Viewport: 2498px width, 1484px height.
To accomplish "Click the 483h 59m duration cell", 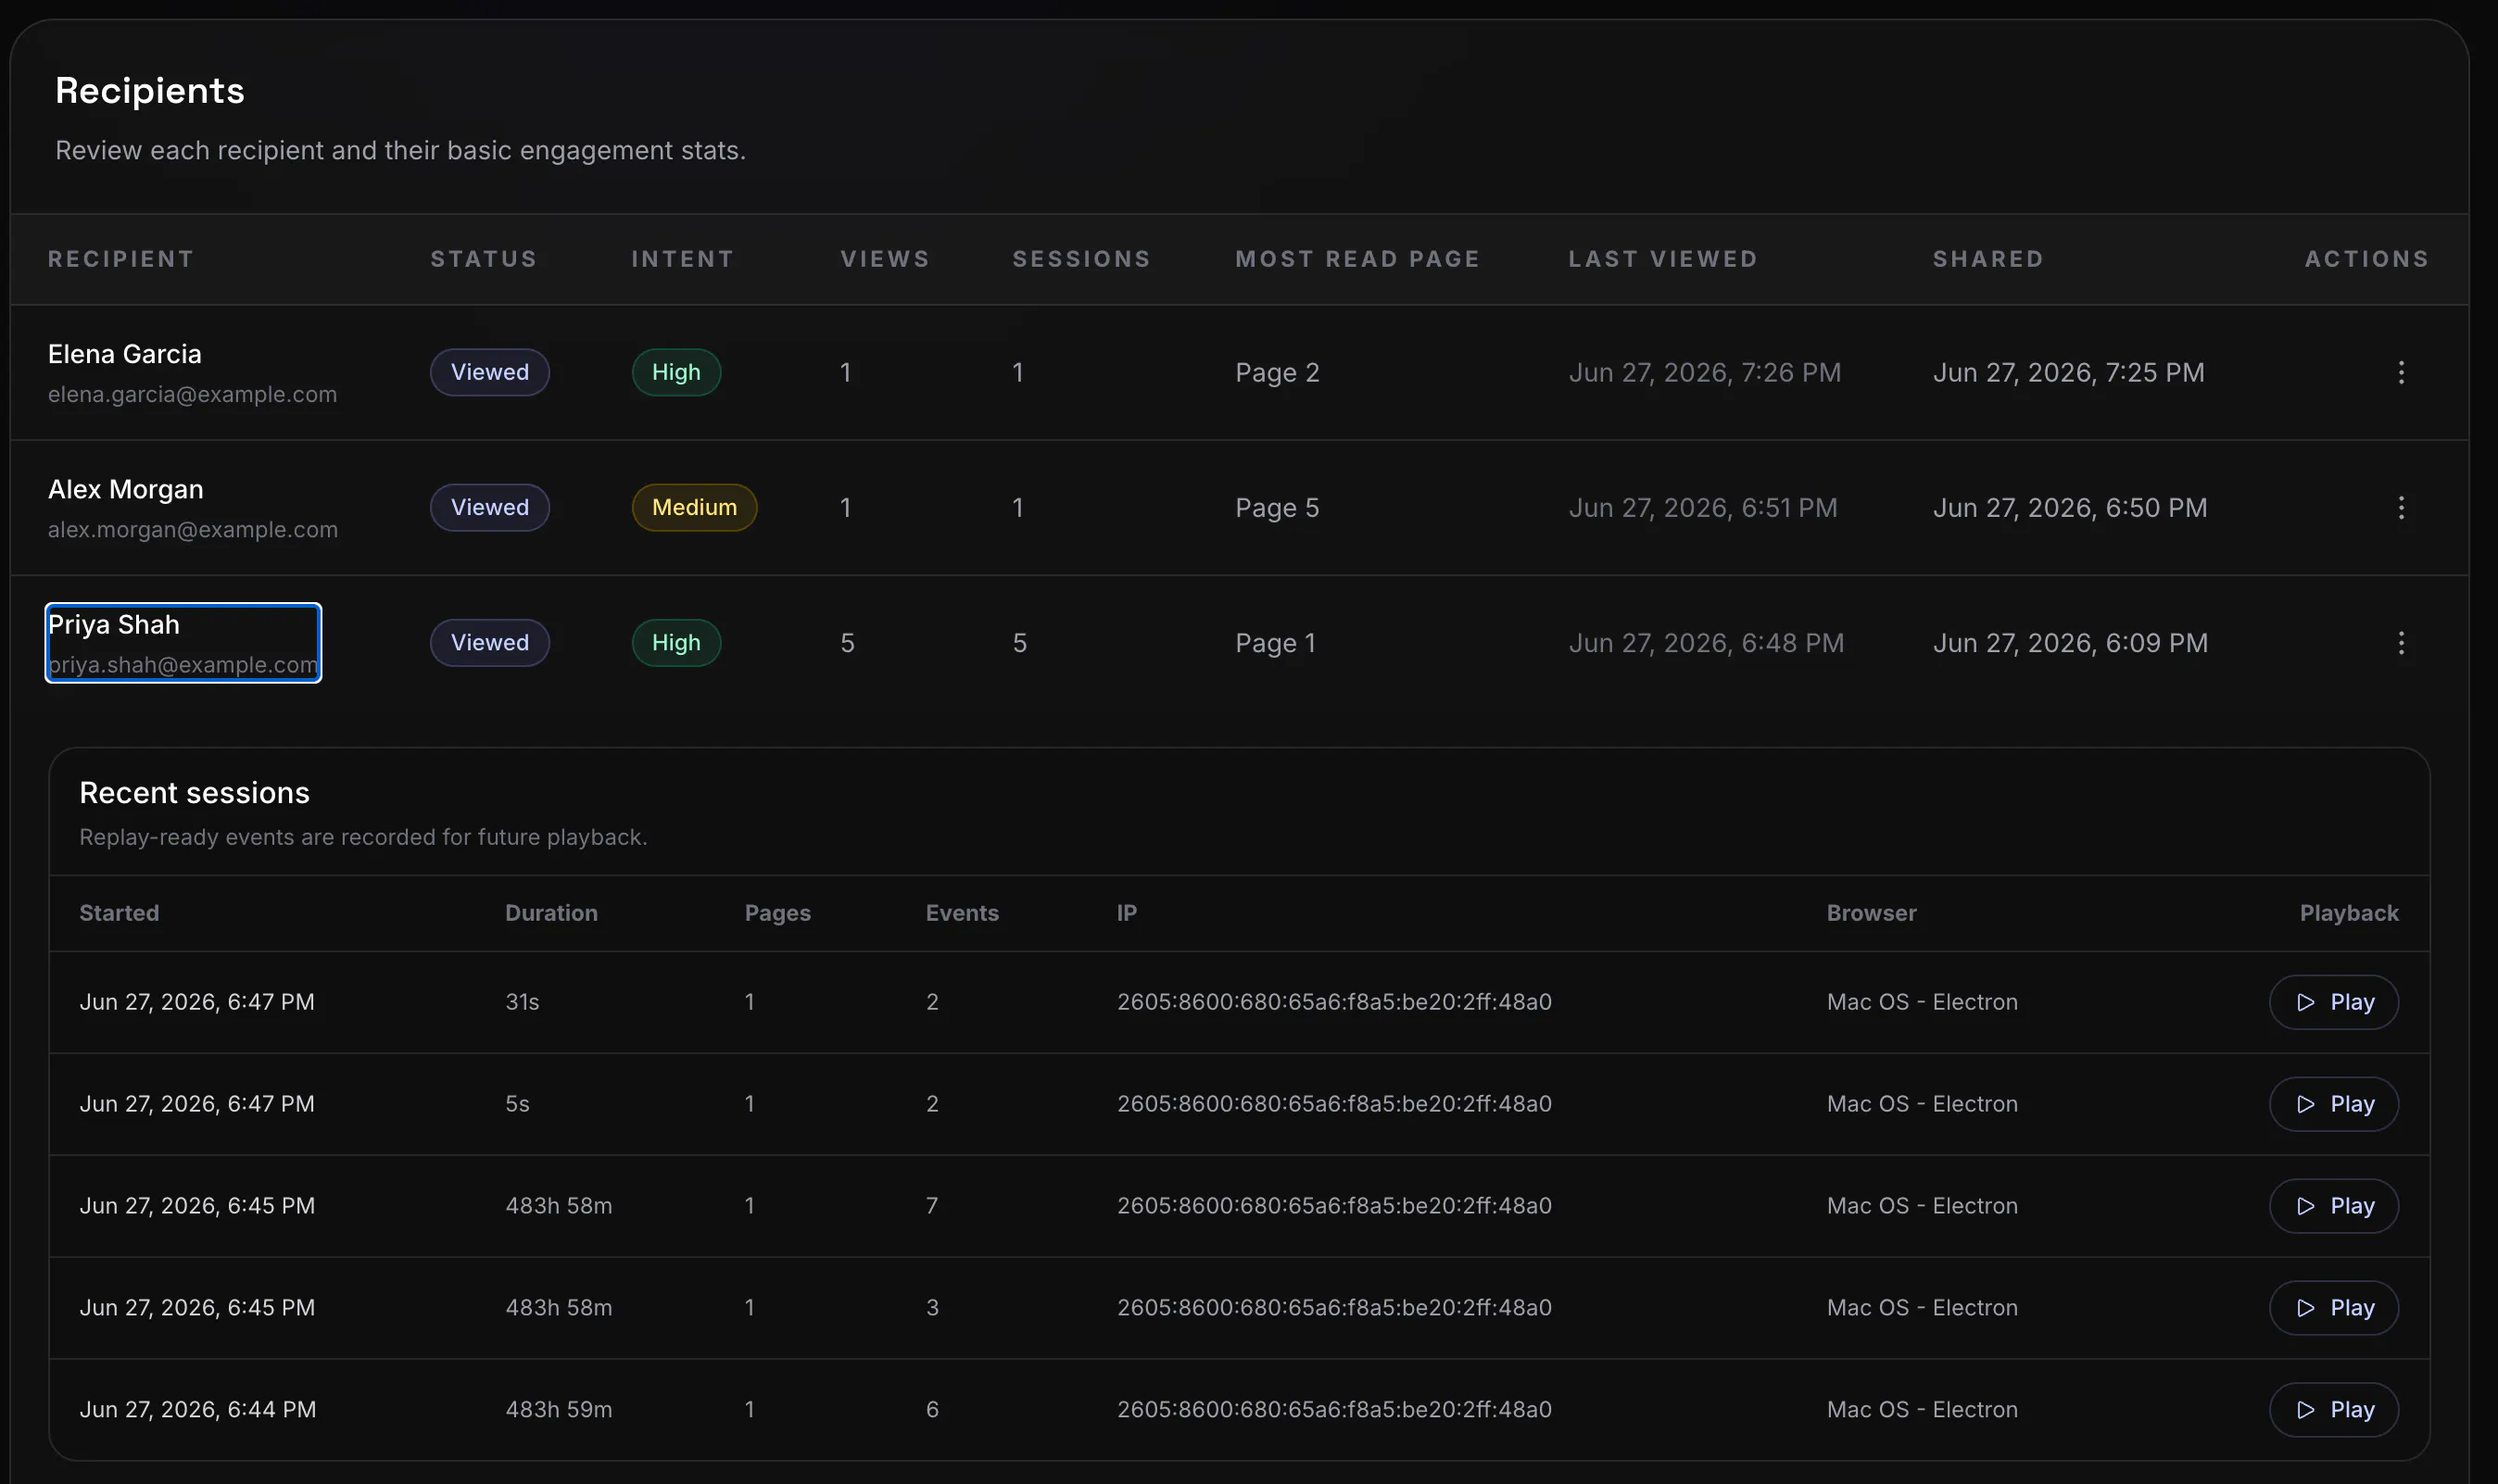I will click(x=558, y=1410).
